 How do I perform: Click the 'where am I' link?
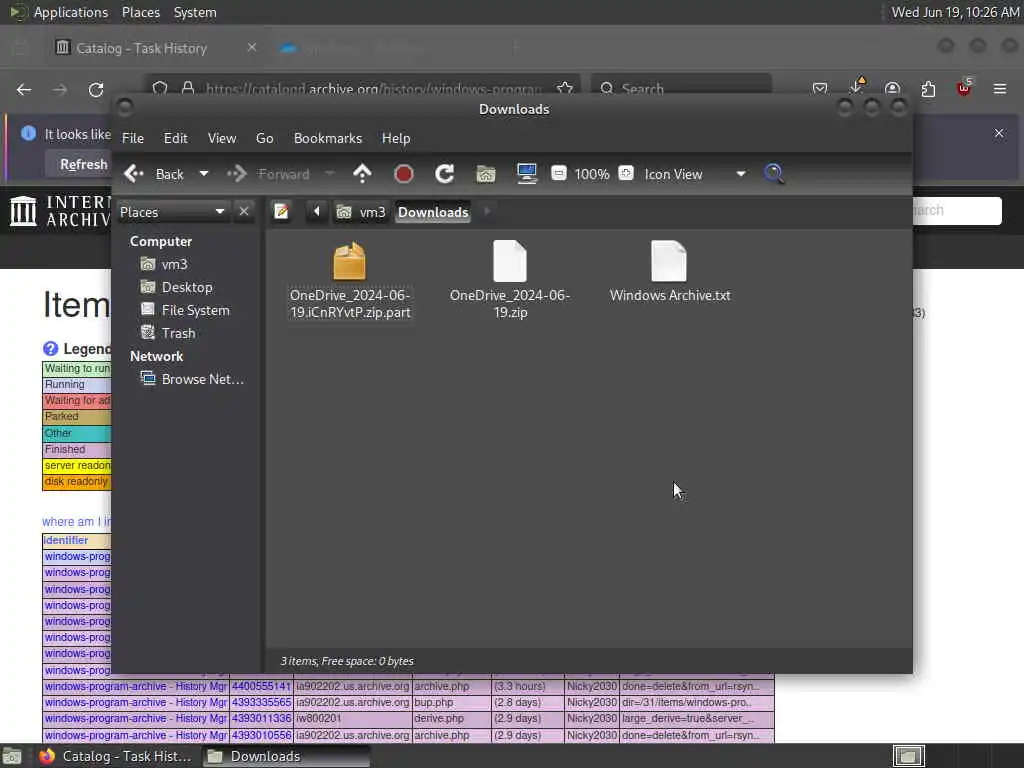[x=76, y=522]
